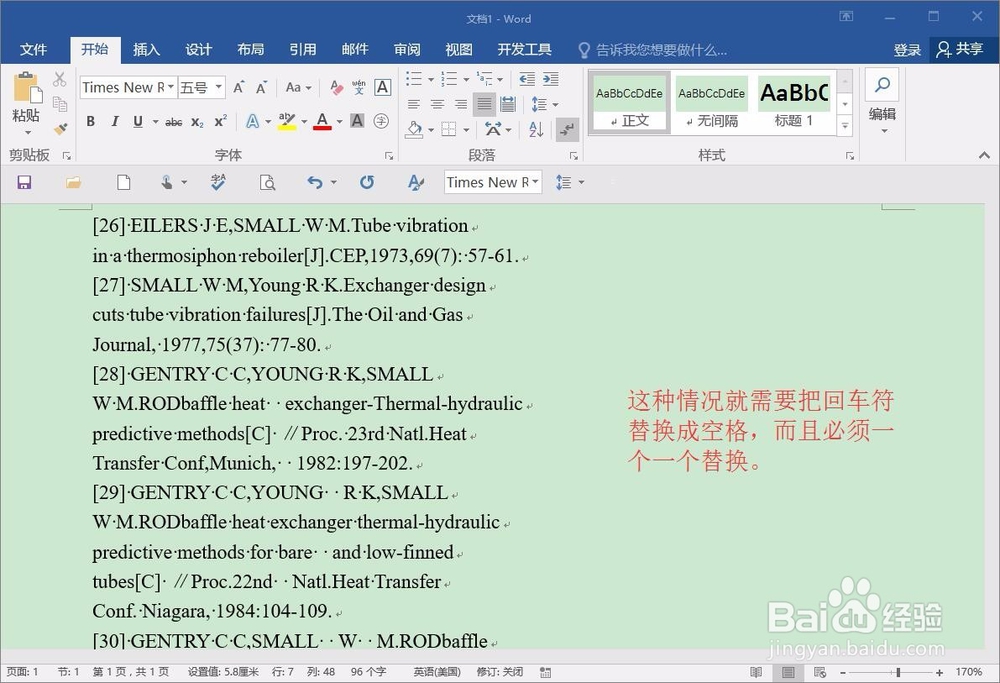Open the line spacing dropdown on the toolbar
Viewport: 1000px width, 683px height.
(x=572, y=181)
